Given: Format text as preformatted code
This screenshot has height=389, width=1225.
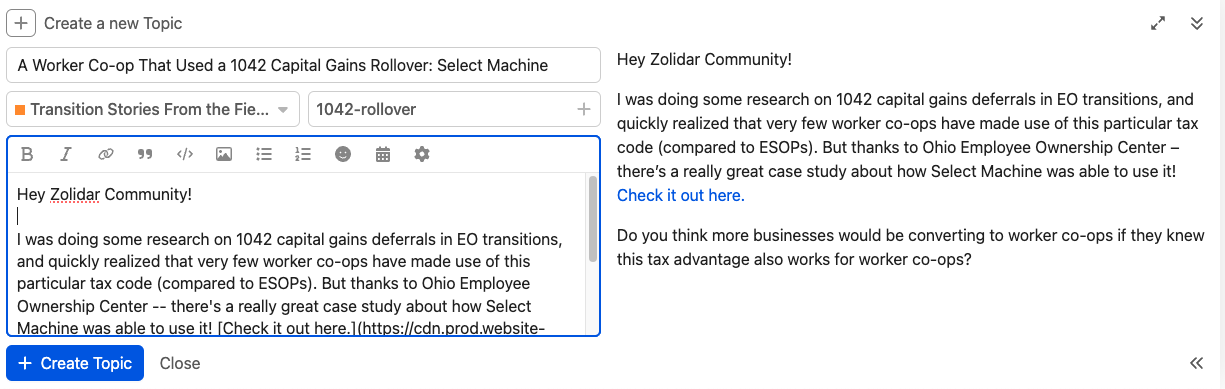Looking at the screenshot, I should click(x=184, y=154).
